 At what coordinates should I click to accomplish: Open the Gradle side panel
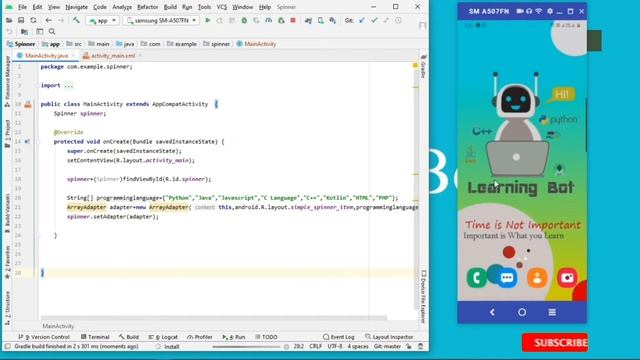point(423,66)
